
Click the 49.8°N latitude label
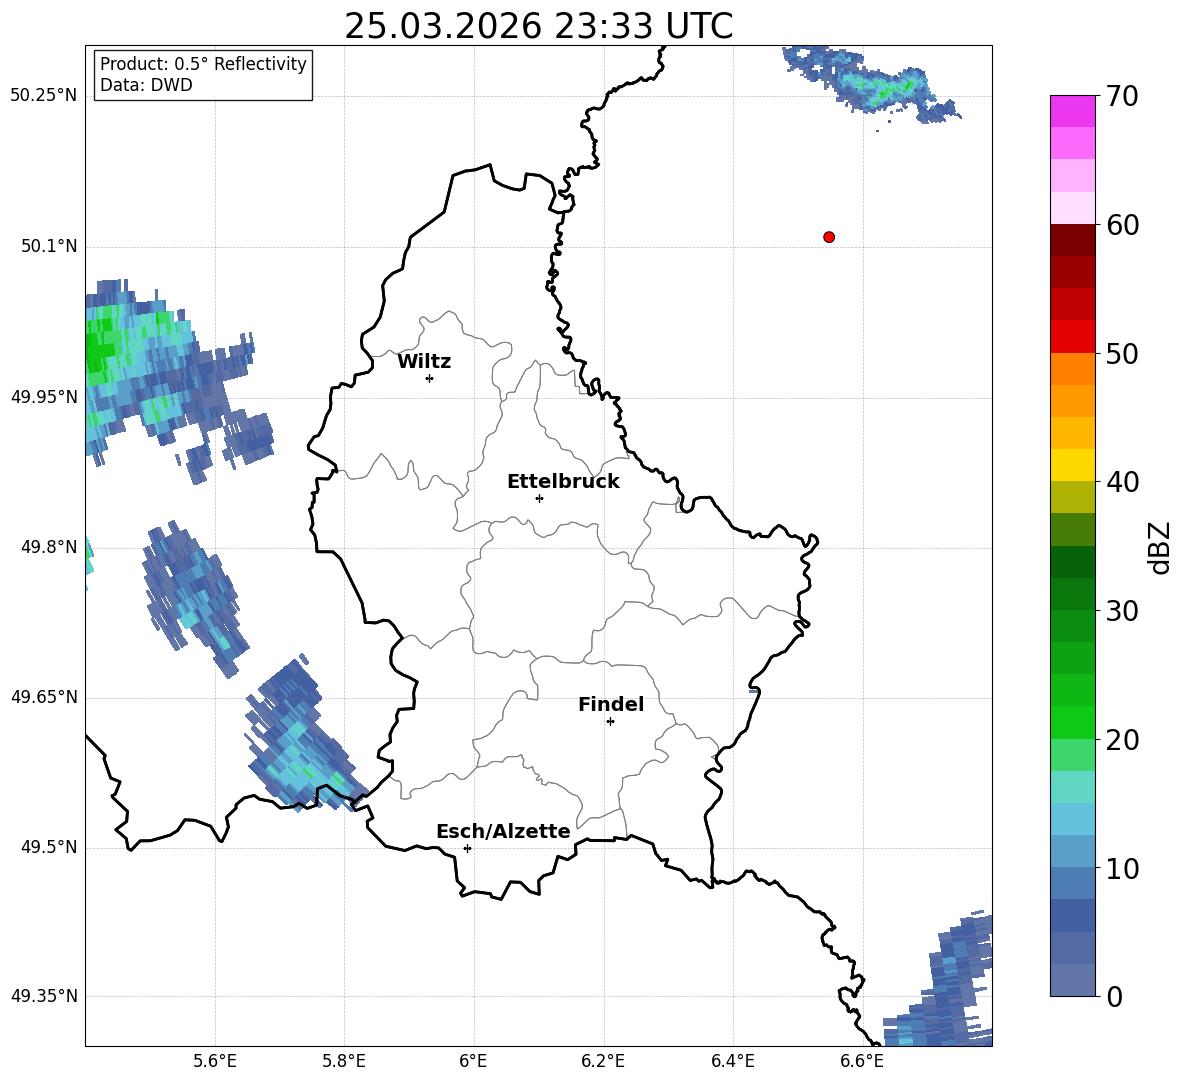tap(49, 547)
